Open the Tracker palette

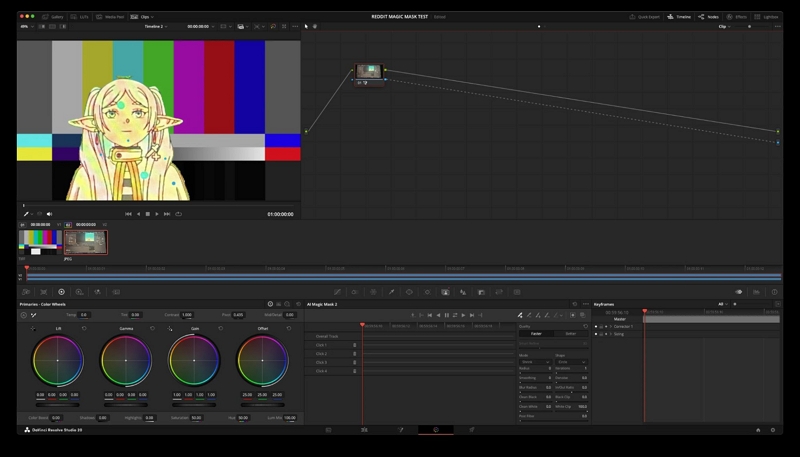pyautogui.click(x=428, y=292)
